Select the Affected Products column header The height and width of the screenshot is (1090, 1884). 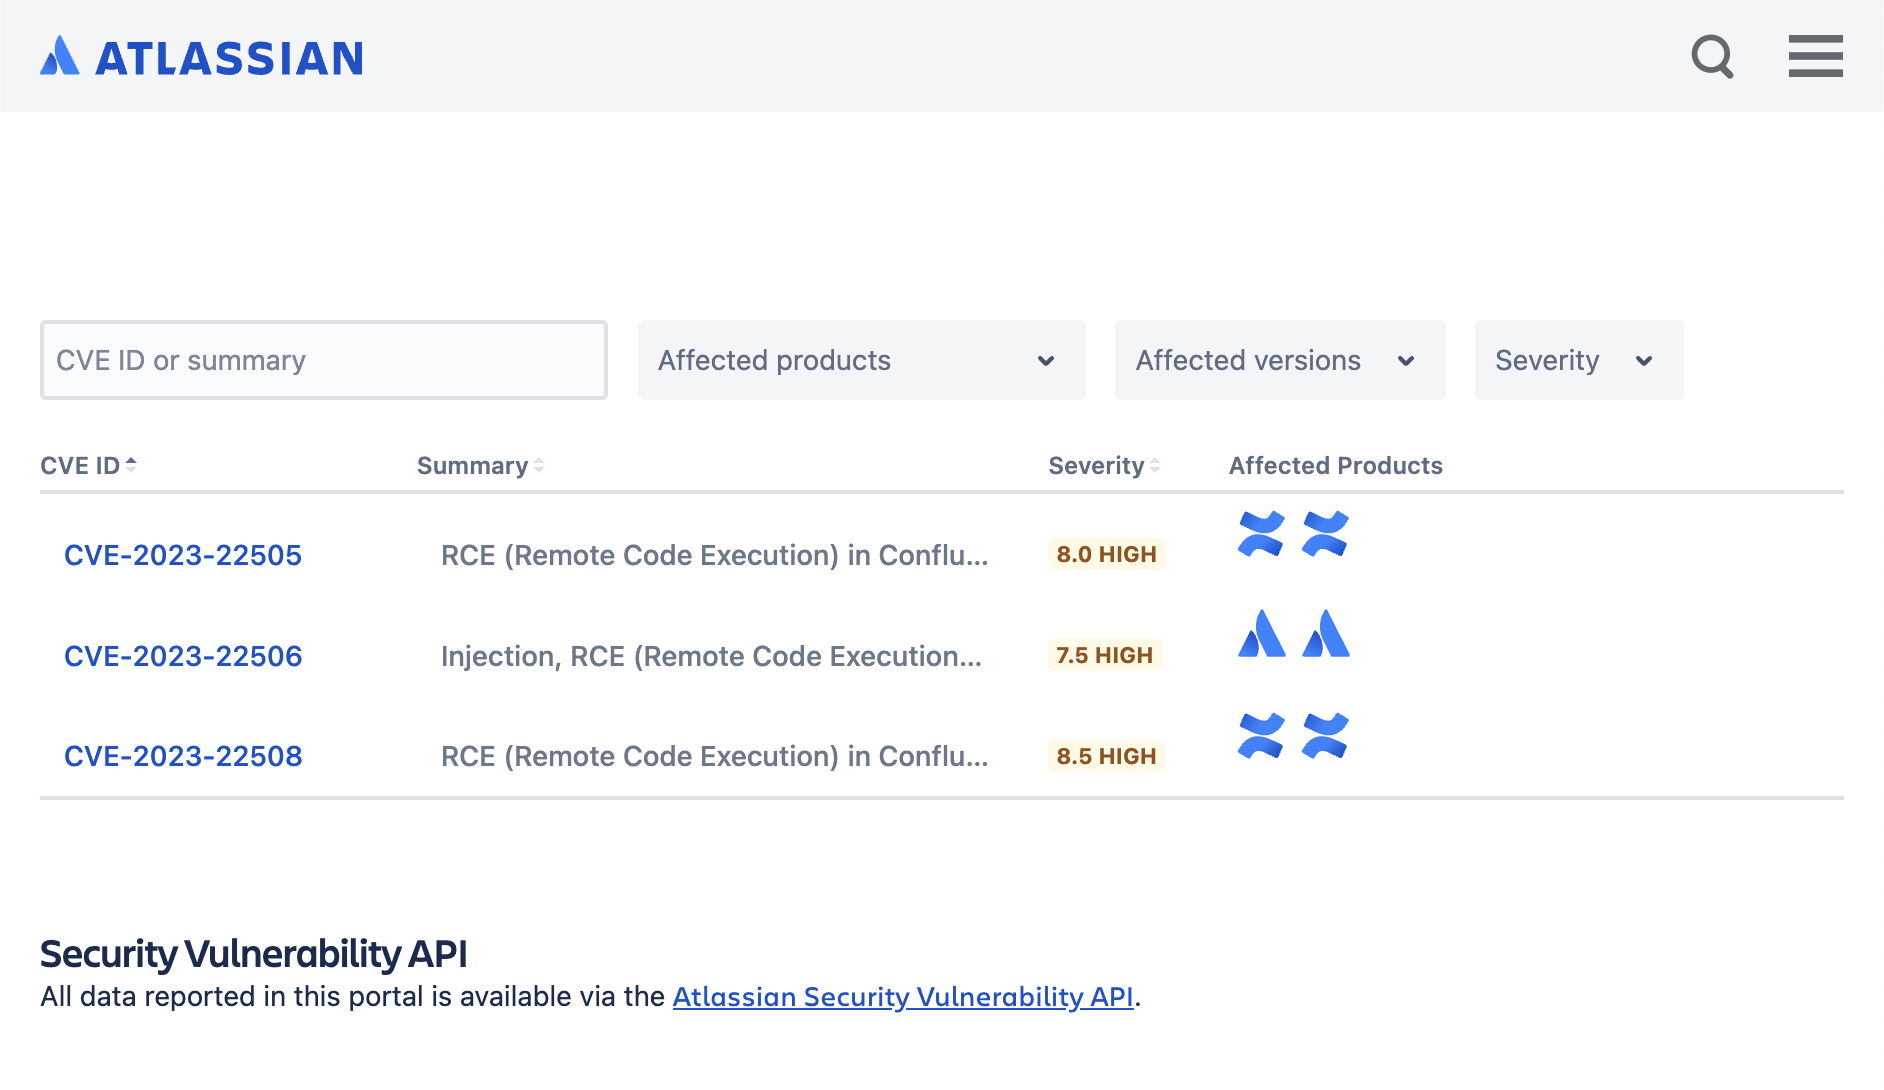(1336, 465)
